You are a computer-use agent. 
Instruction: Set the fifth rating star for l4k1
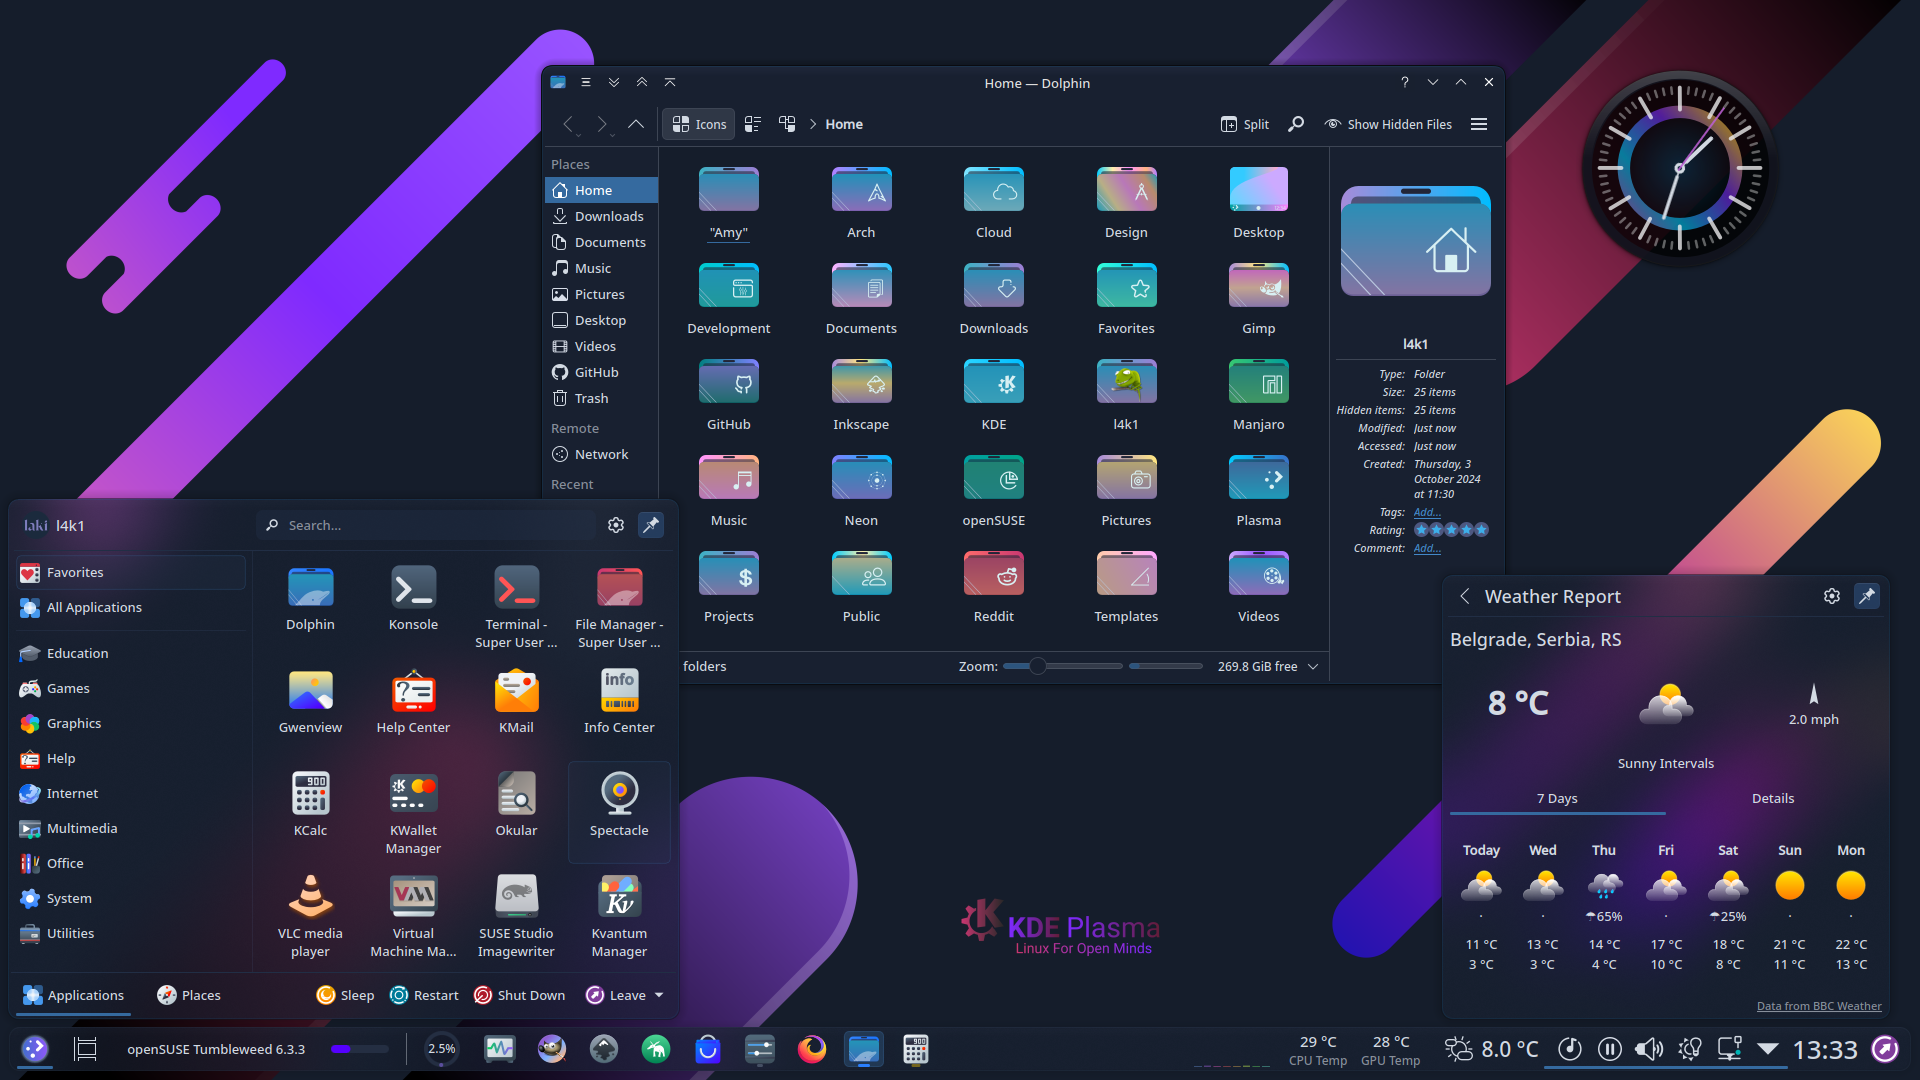pyautogui.click(x=1482, y=530)
